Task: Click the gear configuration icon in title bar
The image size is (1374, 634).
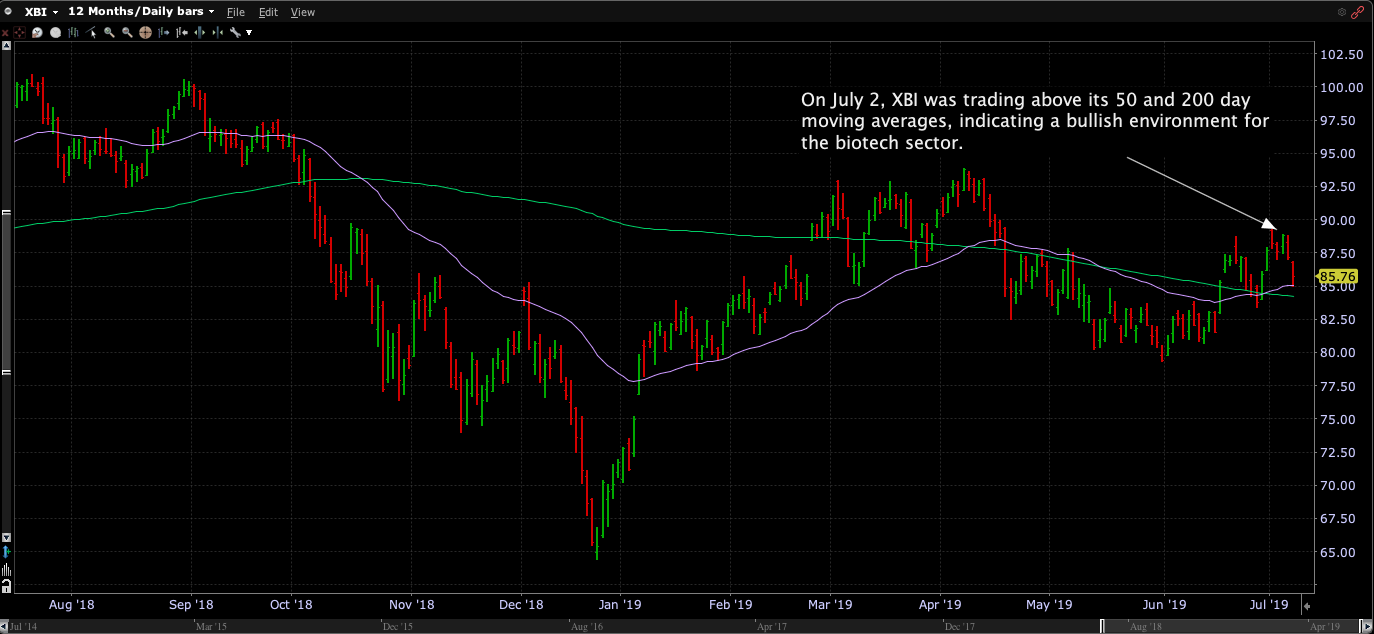Action: [x=1341, y=12]
